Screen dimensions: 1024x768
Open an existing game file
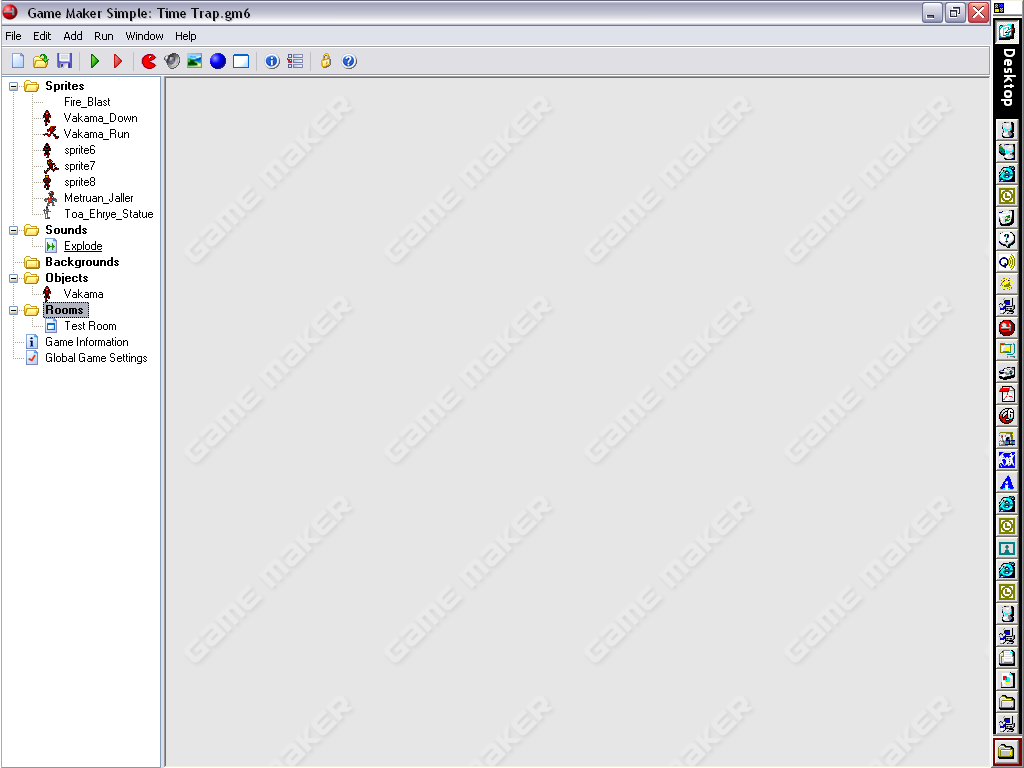click(x=40, y=61)
